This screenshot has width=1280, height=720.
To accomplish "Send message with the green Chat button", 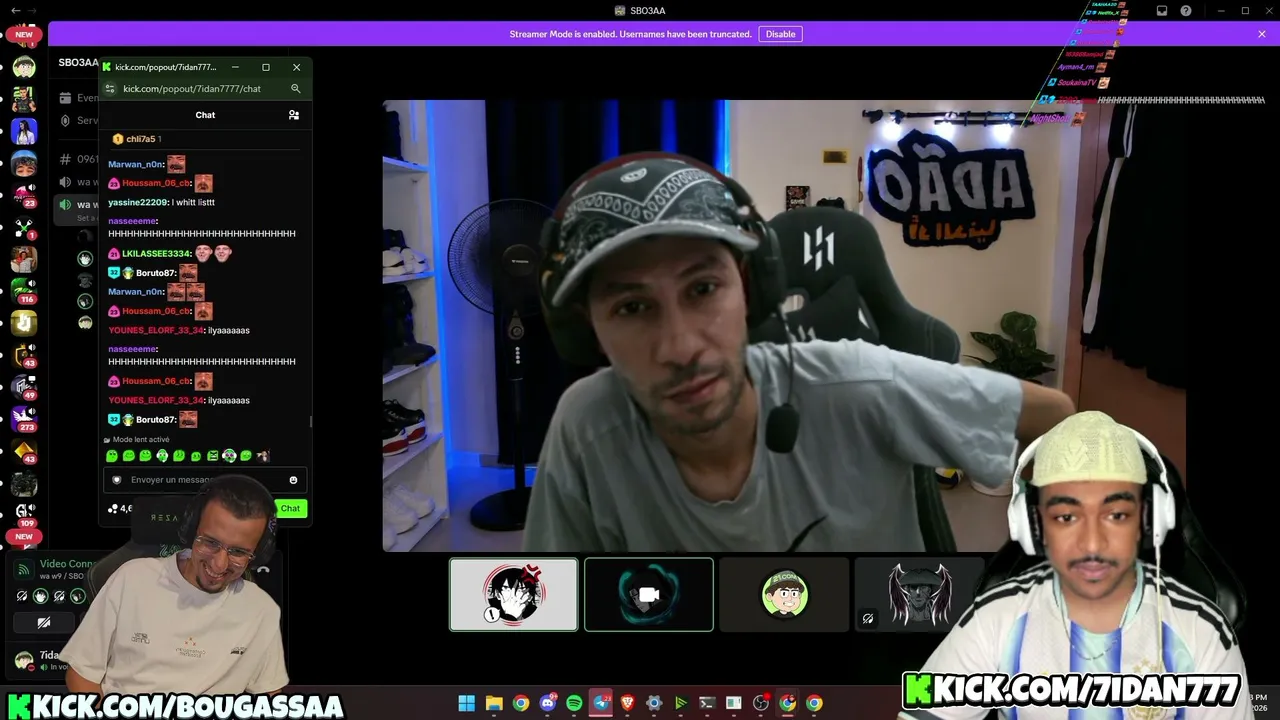I will click(x=290, y=508).
